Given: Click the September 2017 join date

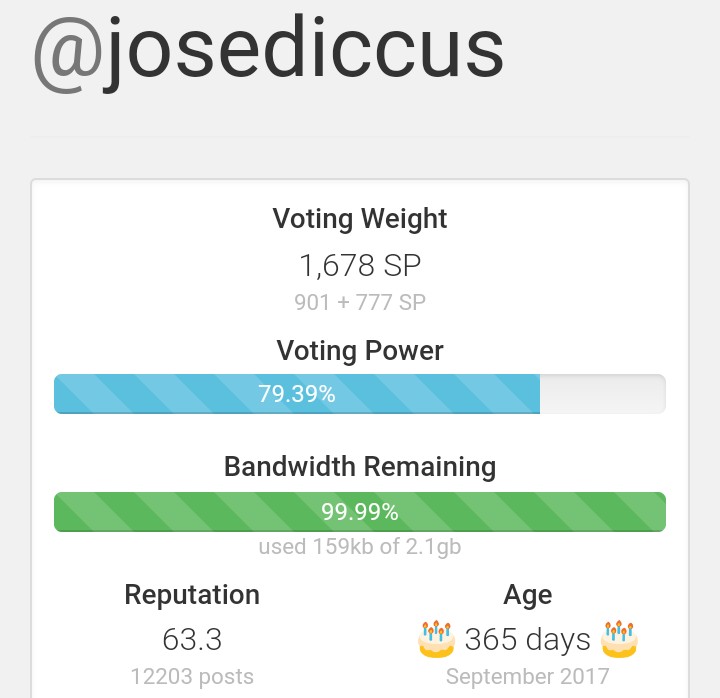Looking at the screenshot, I should [527, 677].
